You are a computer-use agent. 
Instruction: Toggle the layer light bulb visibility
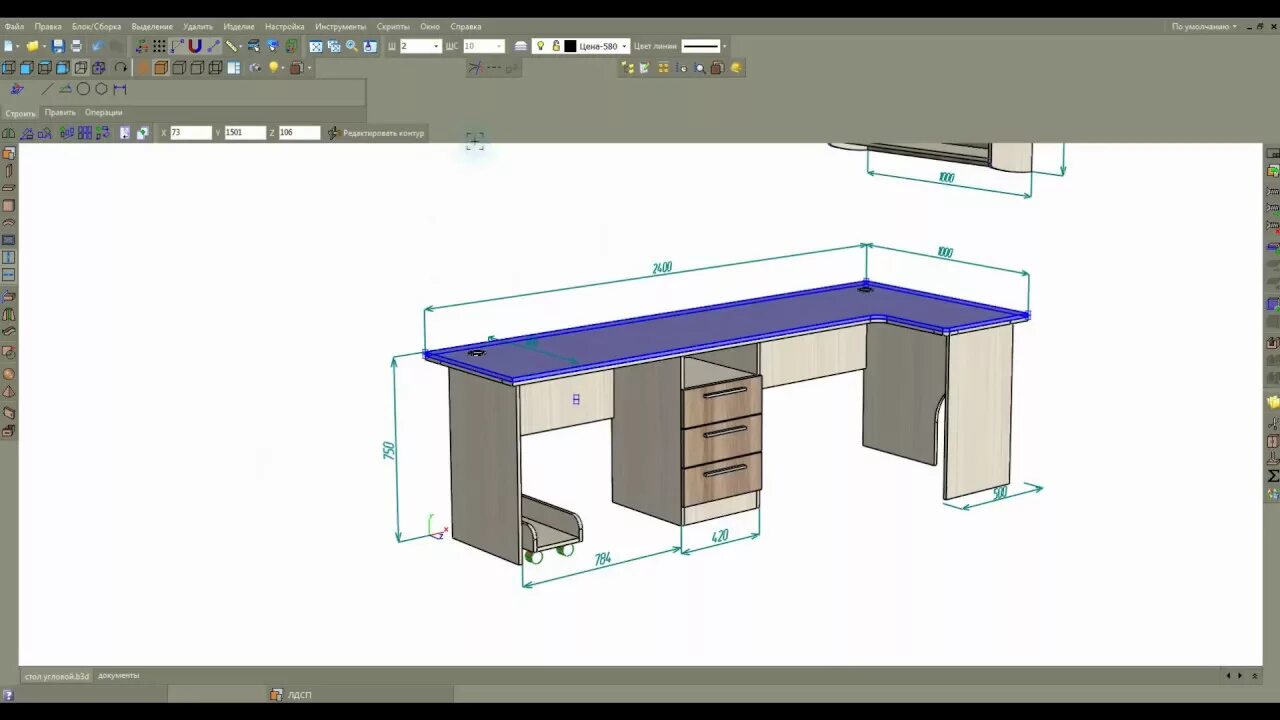(x=541, y=46)
